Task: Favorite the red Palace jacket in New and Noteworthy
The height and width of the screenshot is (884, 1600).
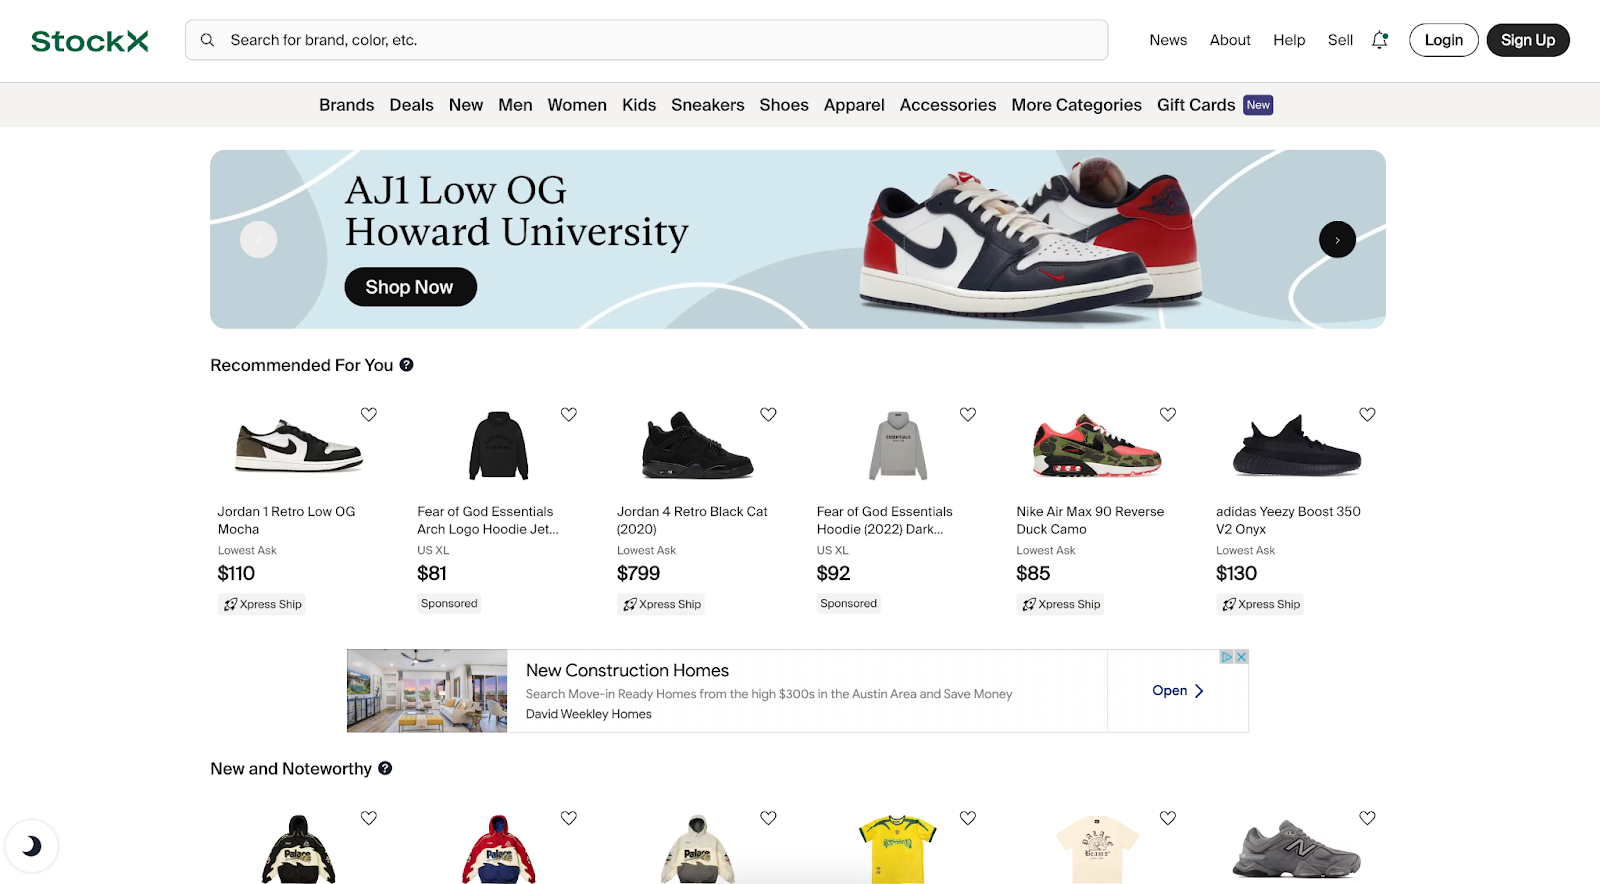Action: coord(569,818)
